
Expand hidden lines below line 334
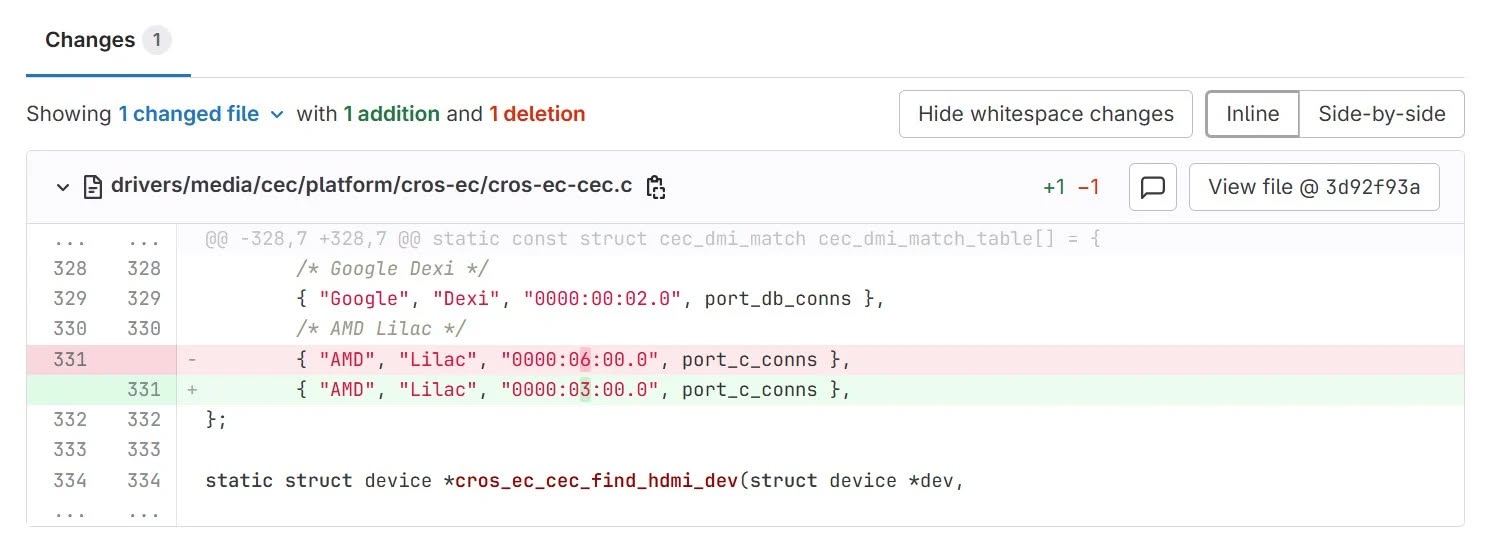tap(70, 512)
